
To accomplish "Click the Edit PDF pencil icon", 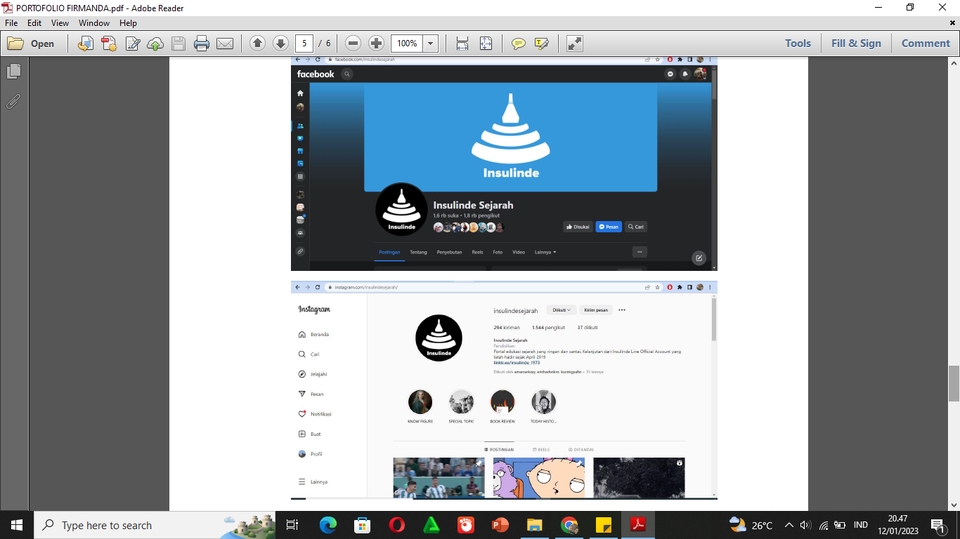I will 132,43.
